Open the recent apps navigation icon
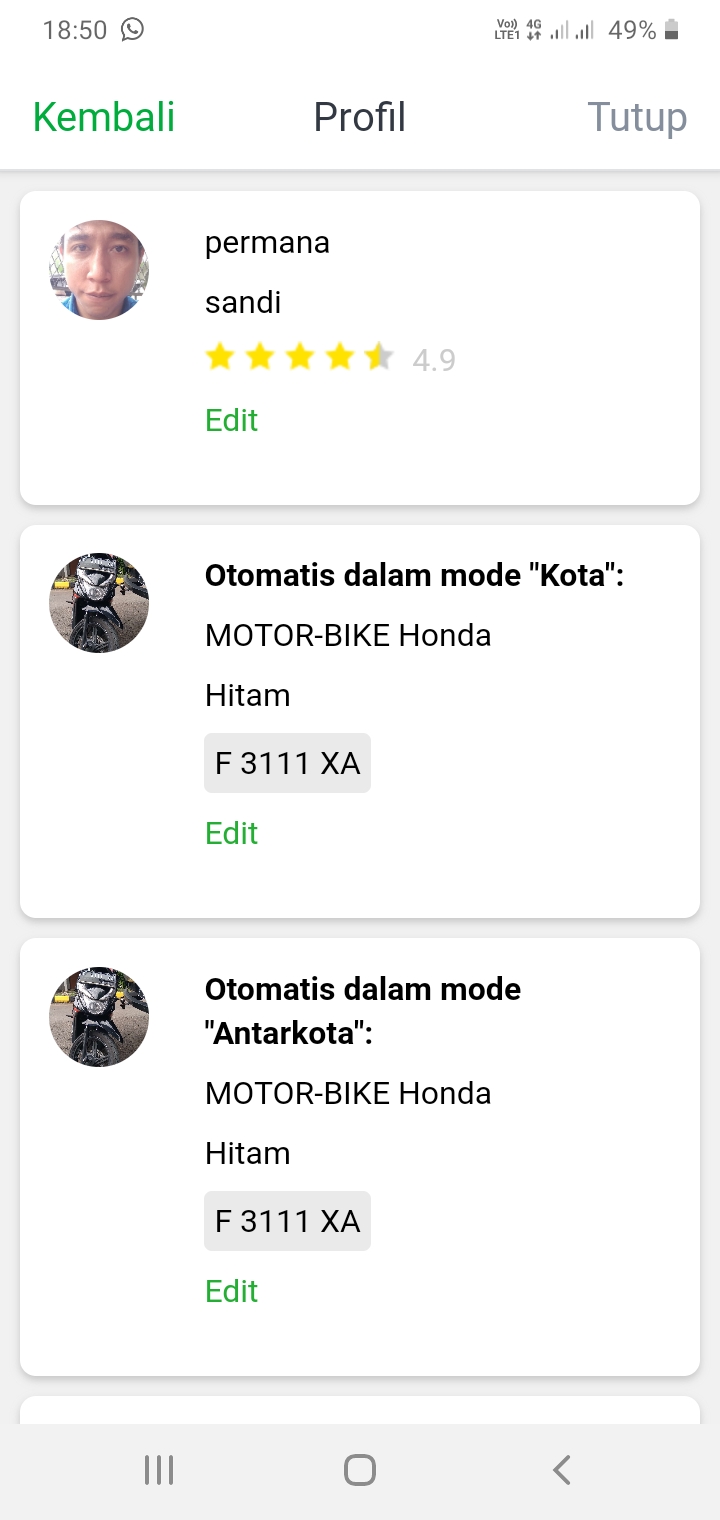This screenshot has height=1520, width=720. click(159, 1470)
